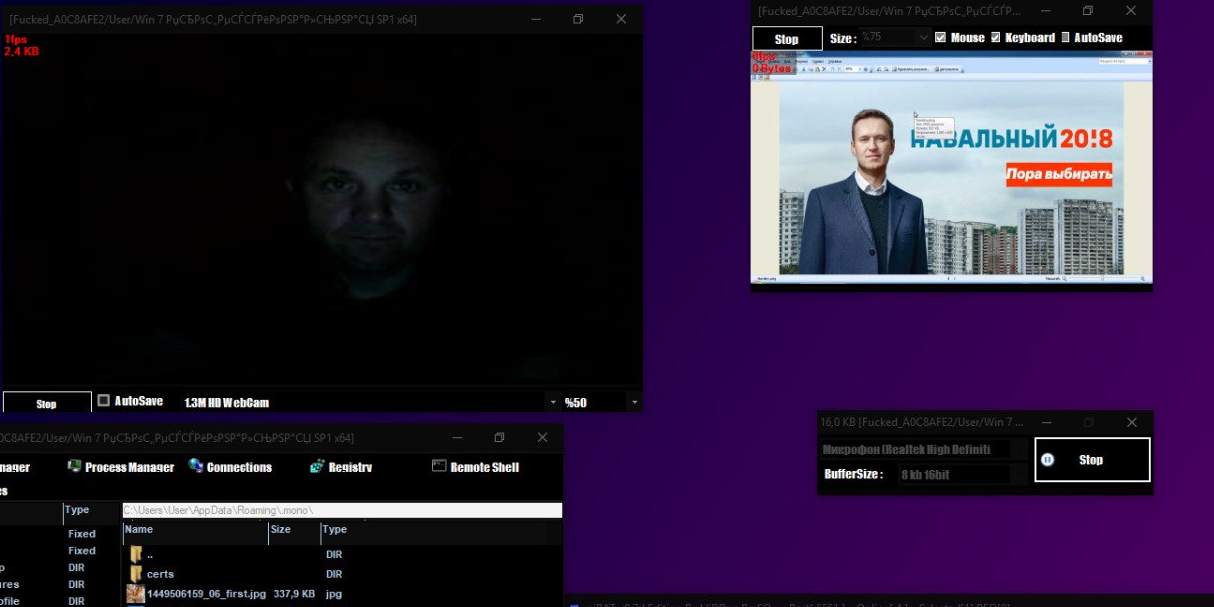Click the parent directory (..) folder icon
The height and width of the screenshot is (607, 1214).
point(137,554)
